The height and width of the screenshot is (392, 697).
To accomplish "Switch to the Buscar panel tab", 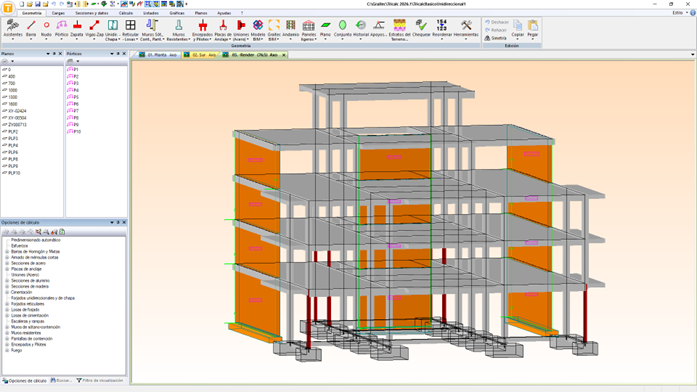I will pos(61,380).
